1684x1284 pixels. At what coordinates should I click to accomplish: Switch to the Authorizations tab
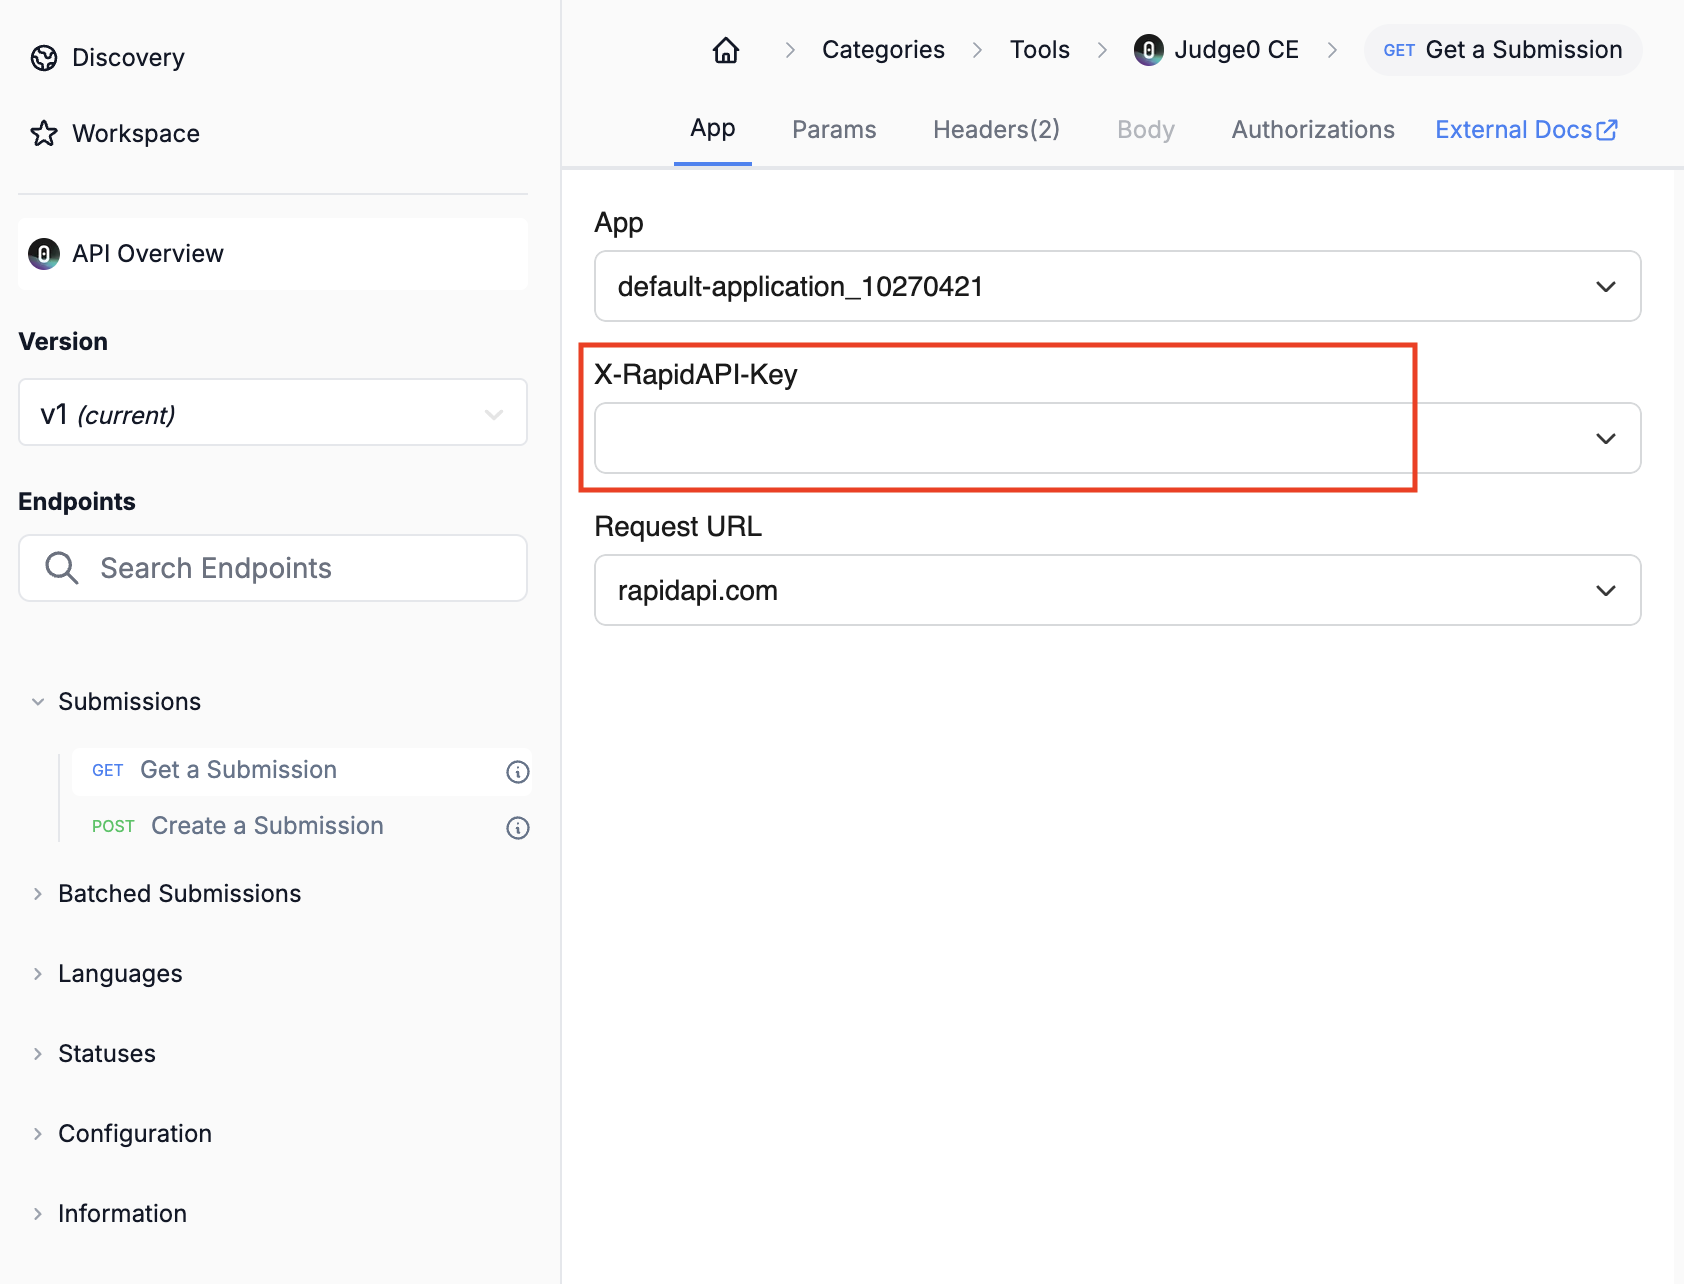1313,130
